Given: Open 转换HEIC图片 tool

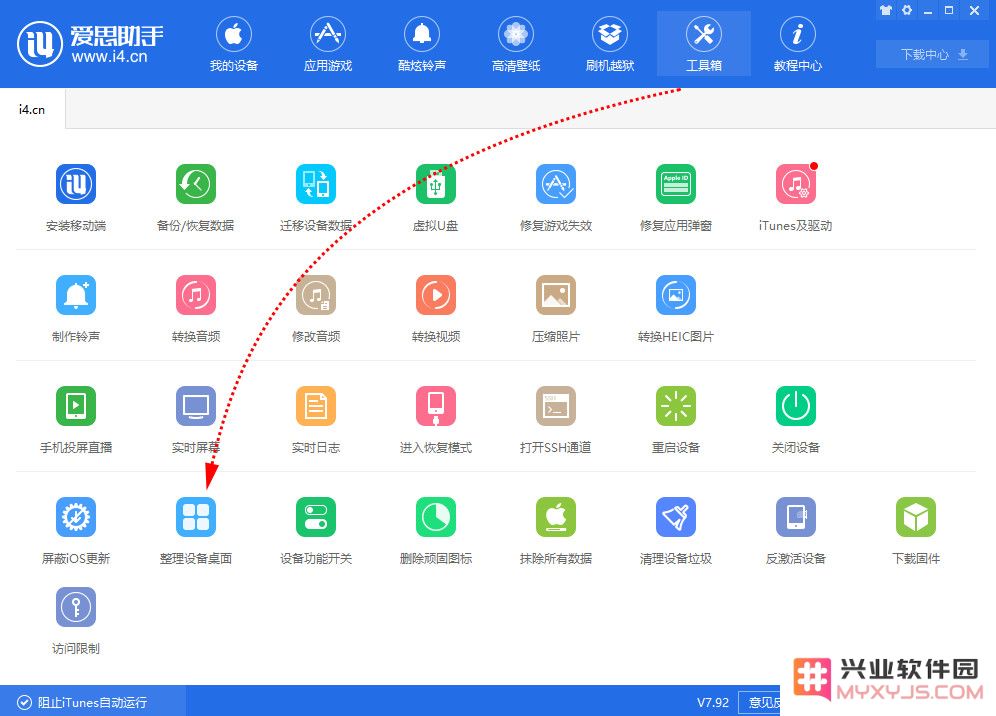Looking at the screenshot, I should pyautogui.click(x=676, y=295).
